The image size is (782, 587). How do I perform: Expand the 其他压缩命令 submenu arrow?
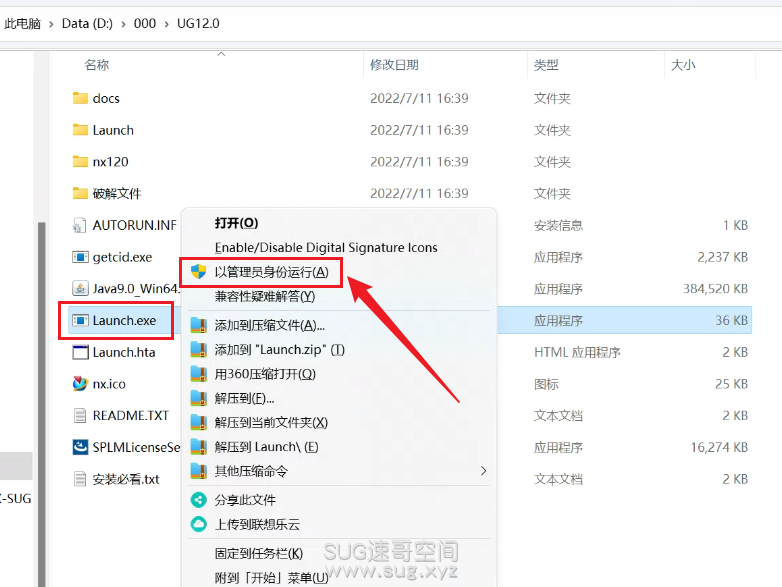[483, 471]
